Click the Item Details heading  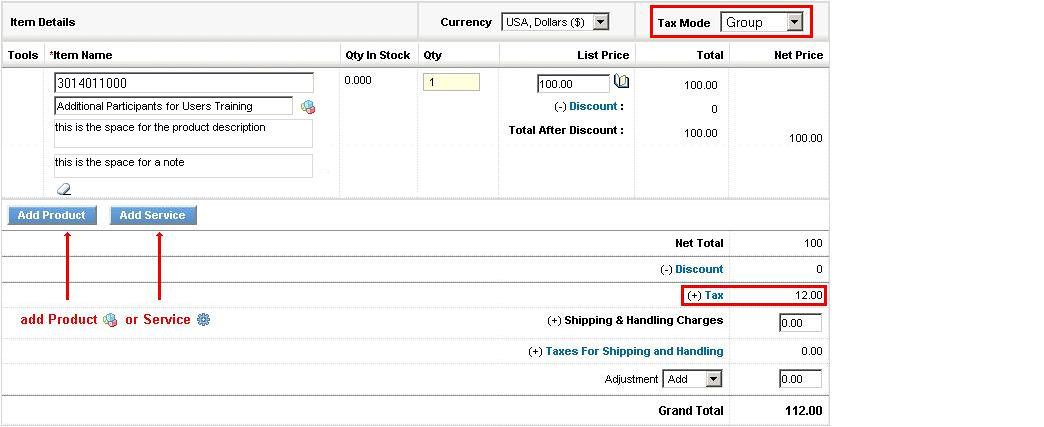(43, 22)
